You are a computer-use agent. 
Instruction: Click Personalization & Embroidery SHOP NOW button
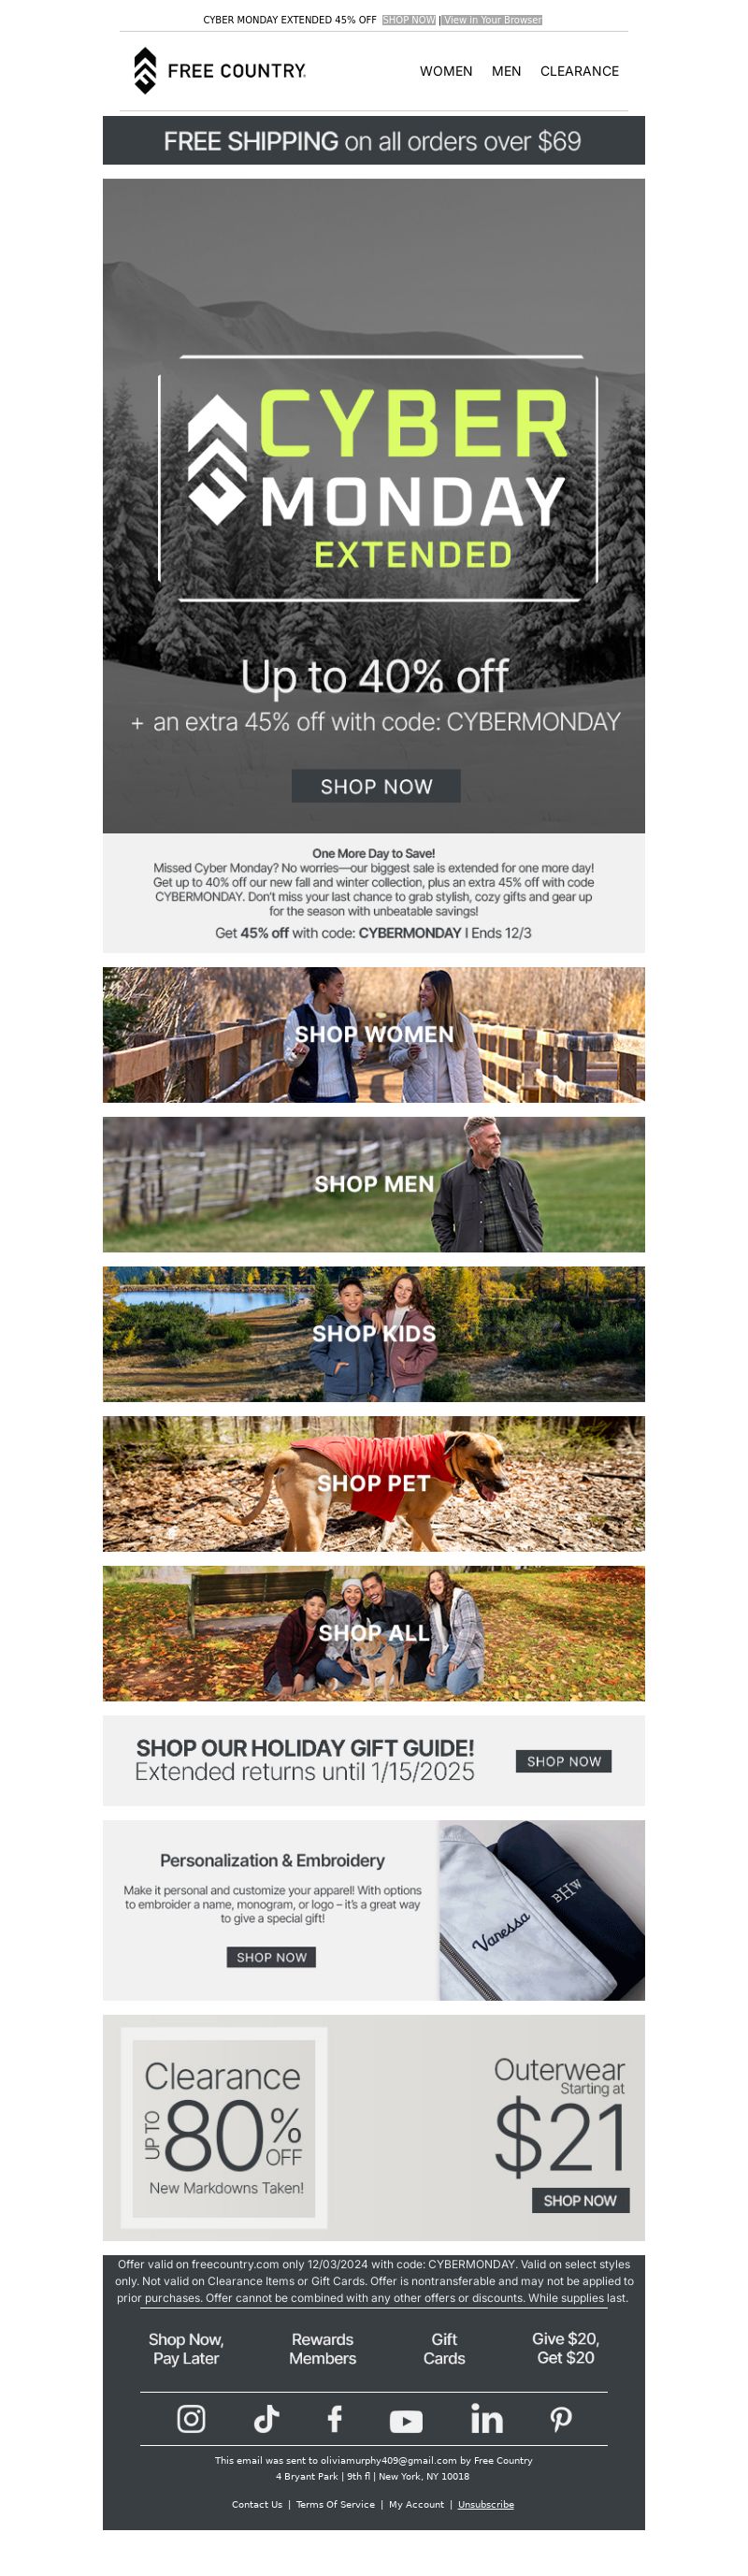click(x=271, y=1956)
